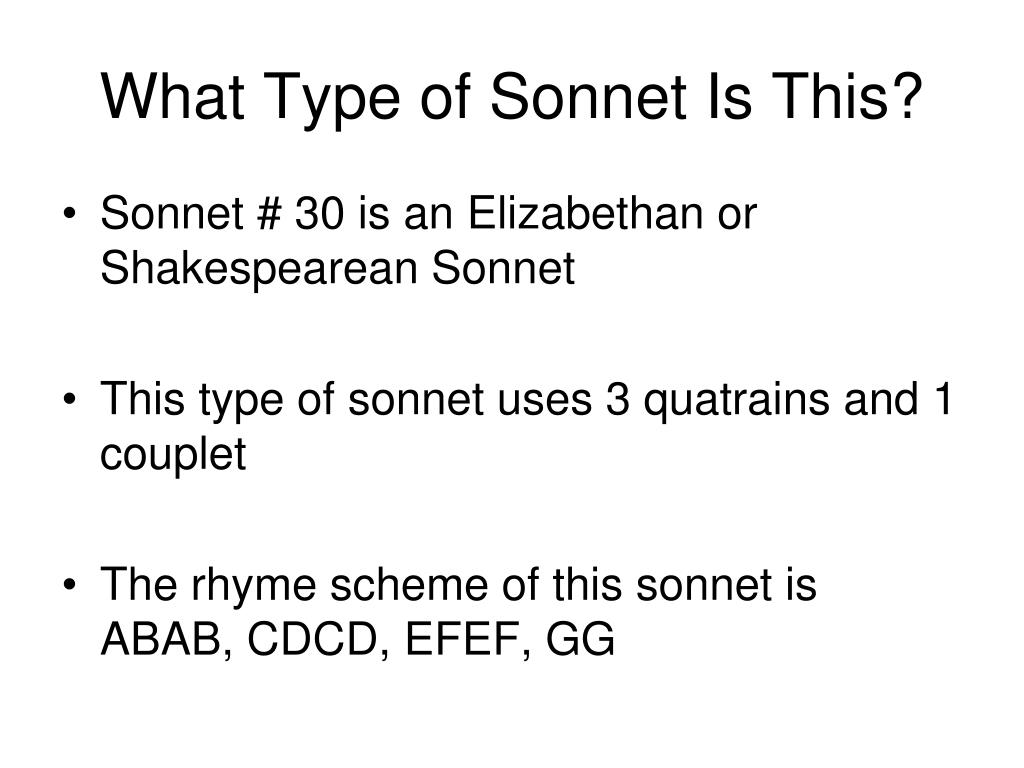Screen dimensions: 1024x768
Task: Click the word 'couplet'
Action: click(173, 457)
